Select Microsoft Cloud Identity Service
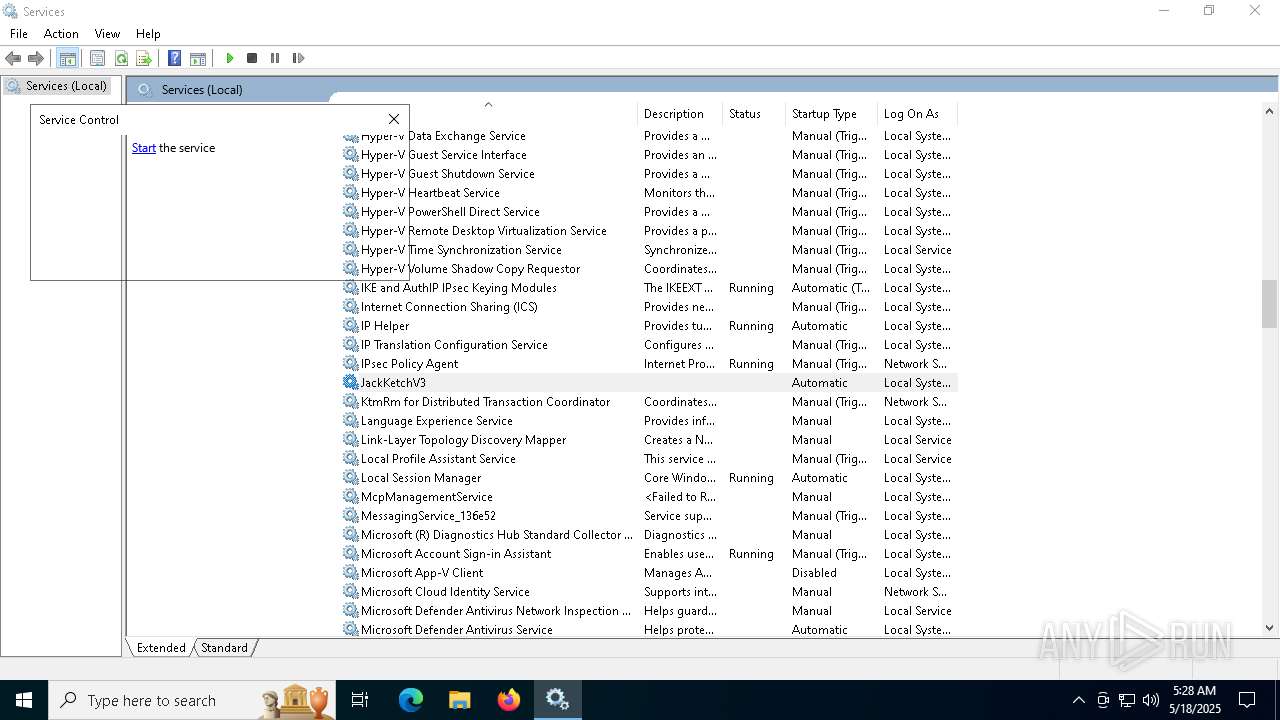This screenshot has width=1280, height=720. (445, 592)
